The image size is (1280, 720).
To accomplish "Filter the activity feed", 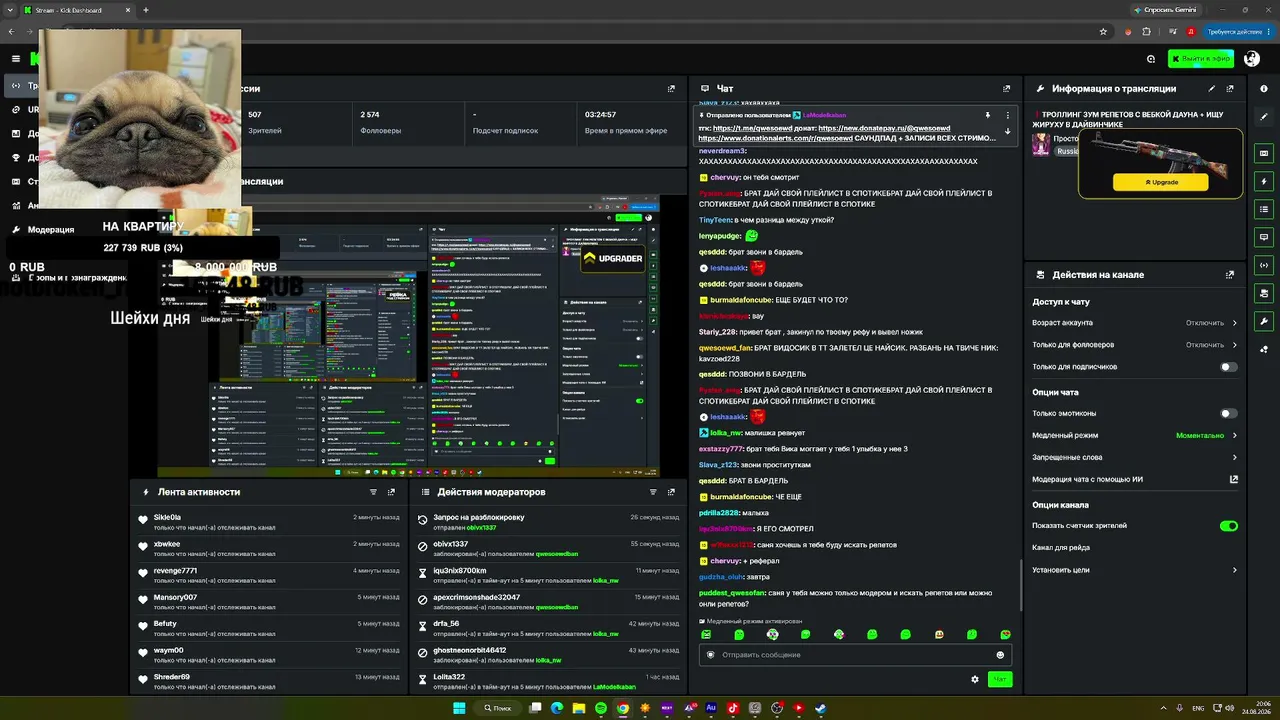I will (374, 492).
